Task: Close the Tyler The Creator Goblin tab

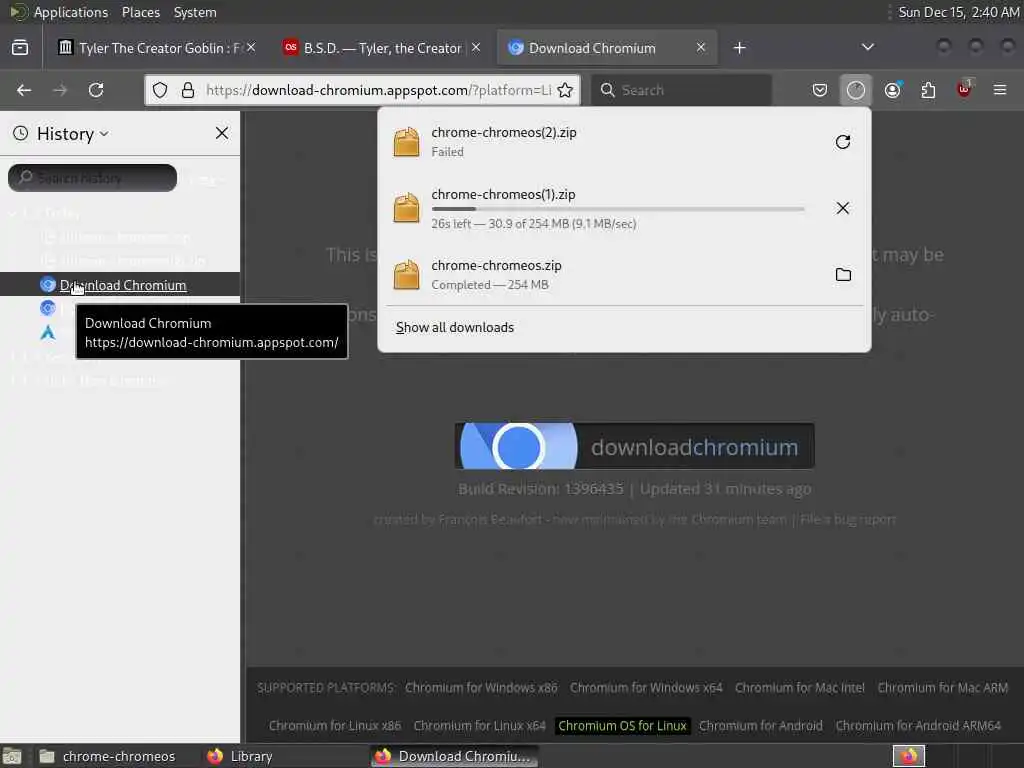Action: point(251,48)
